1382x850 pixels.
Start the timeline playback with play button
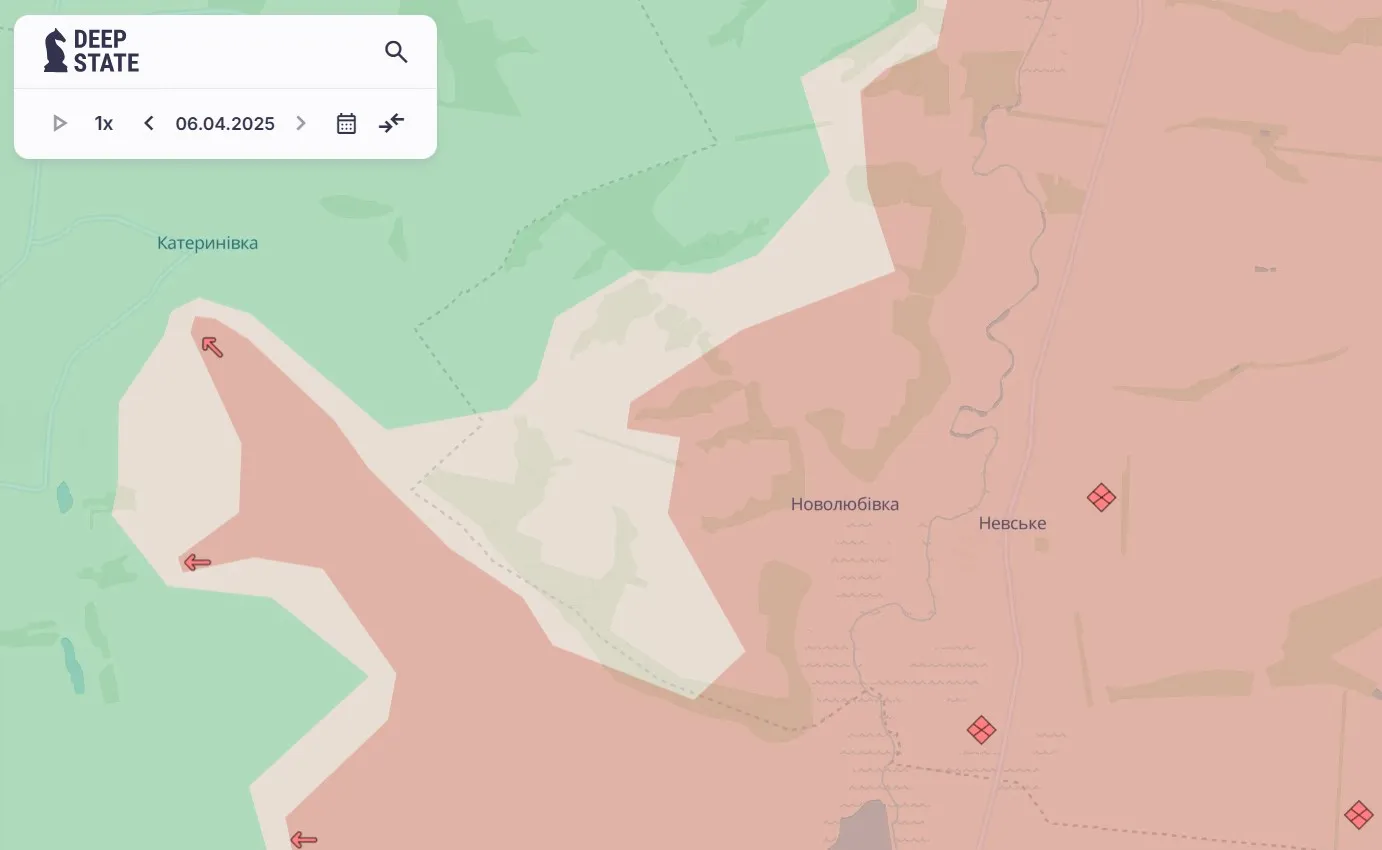[x=60, y=124]
